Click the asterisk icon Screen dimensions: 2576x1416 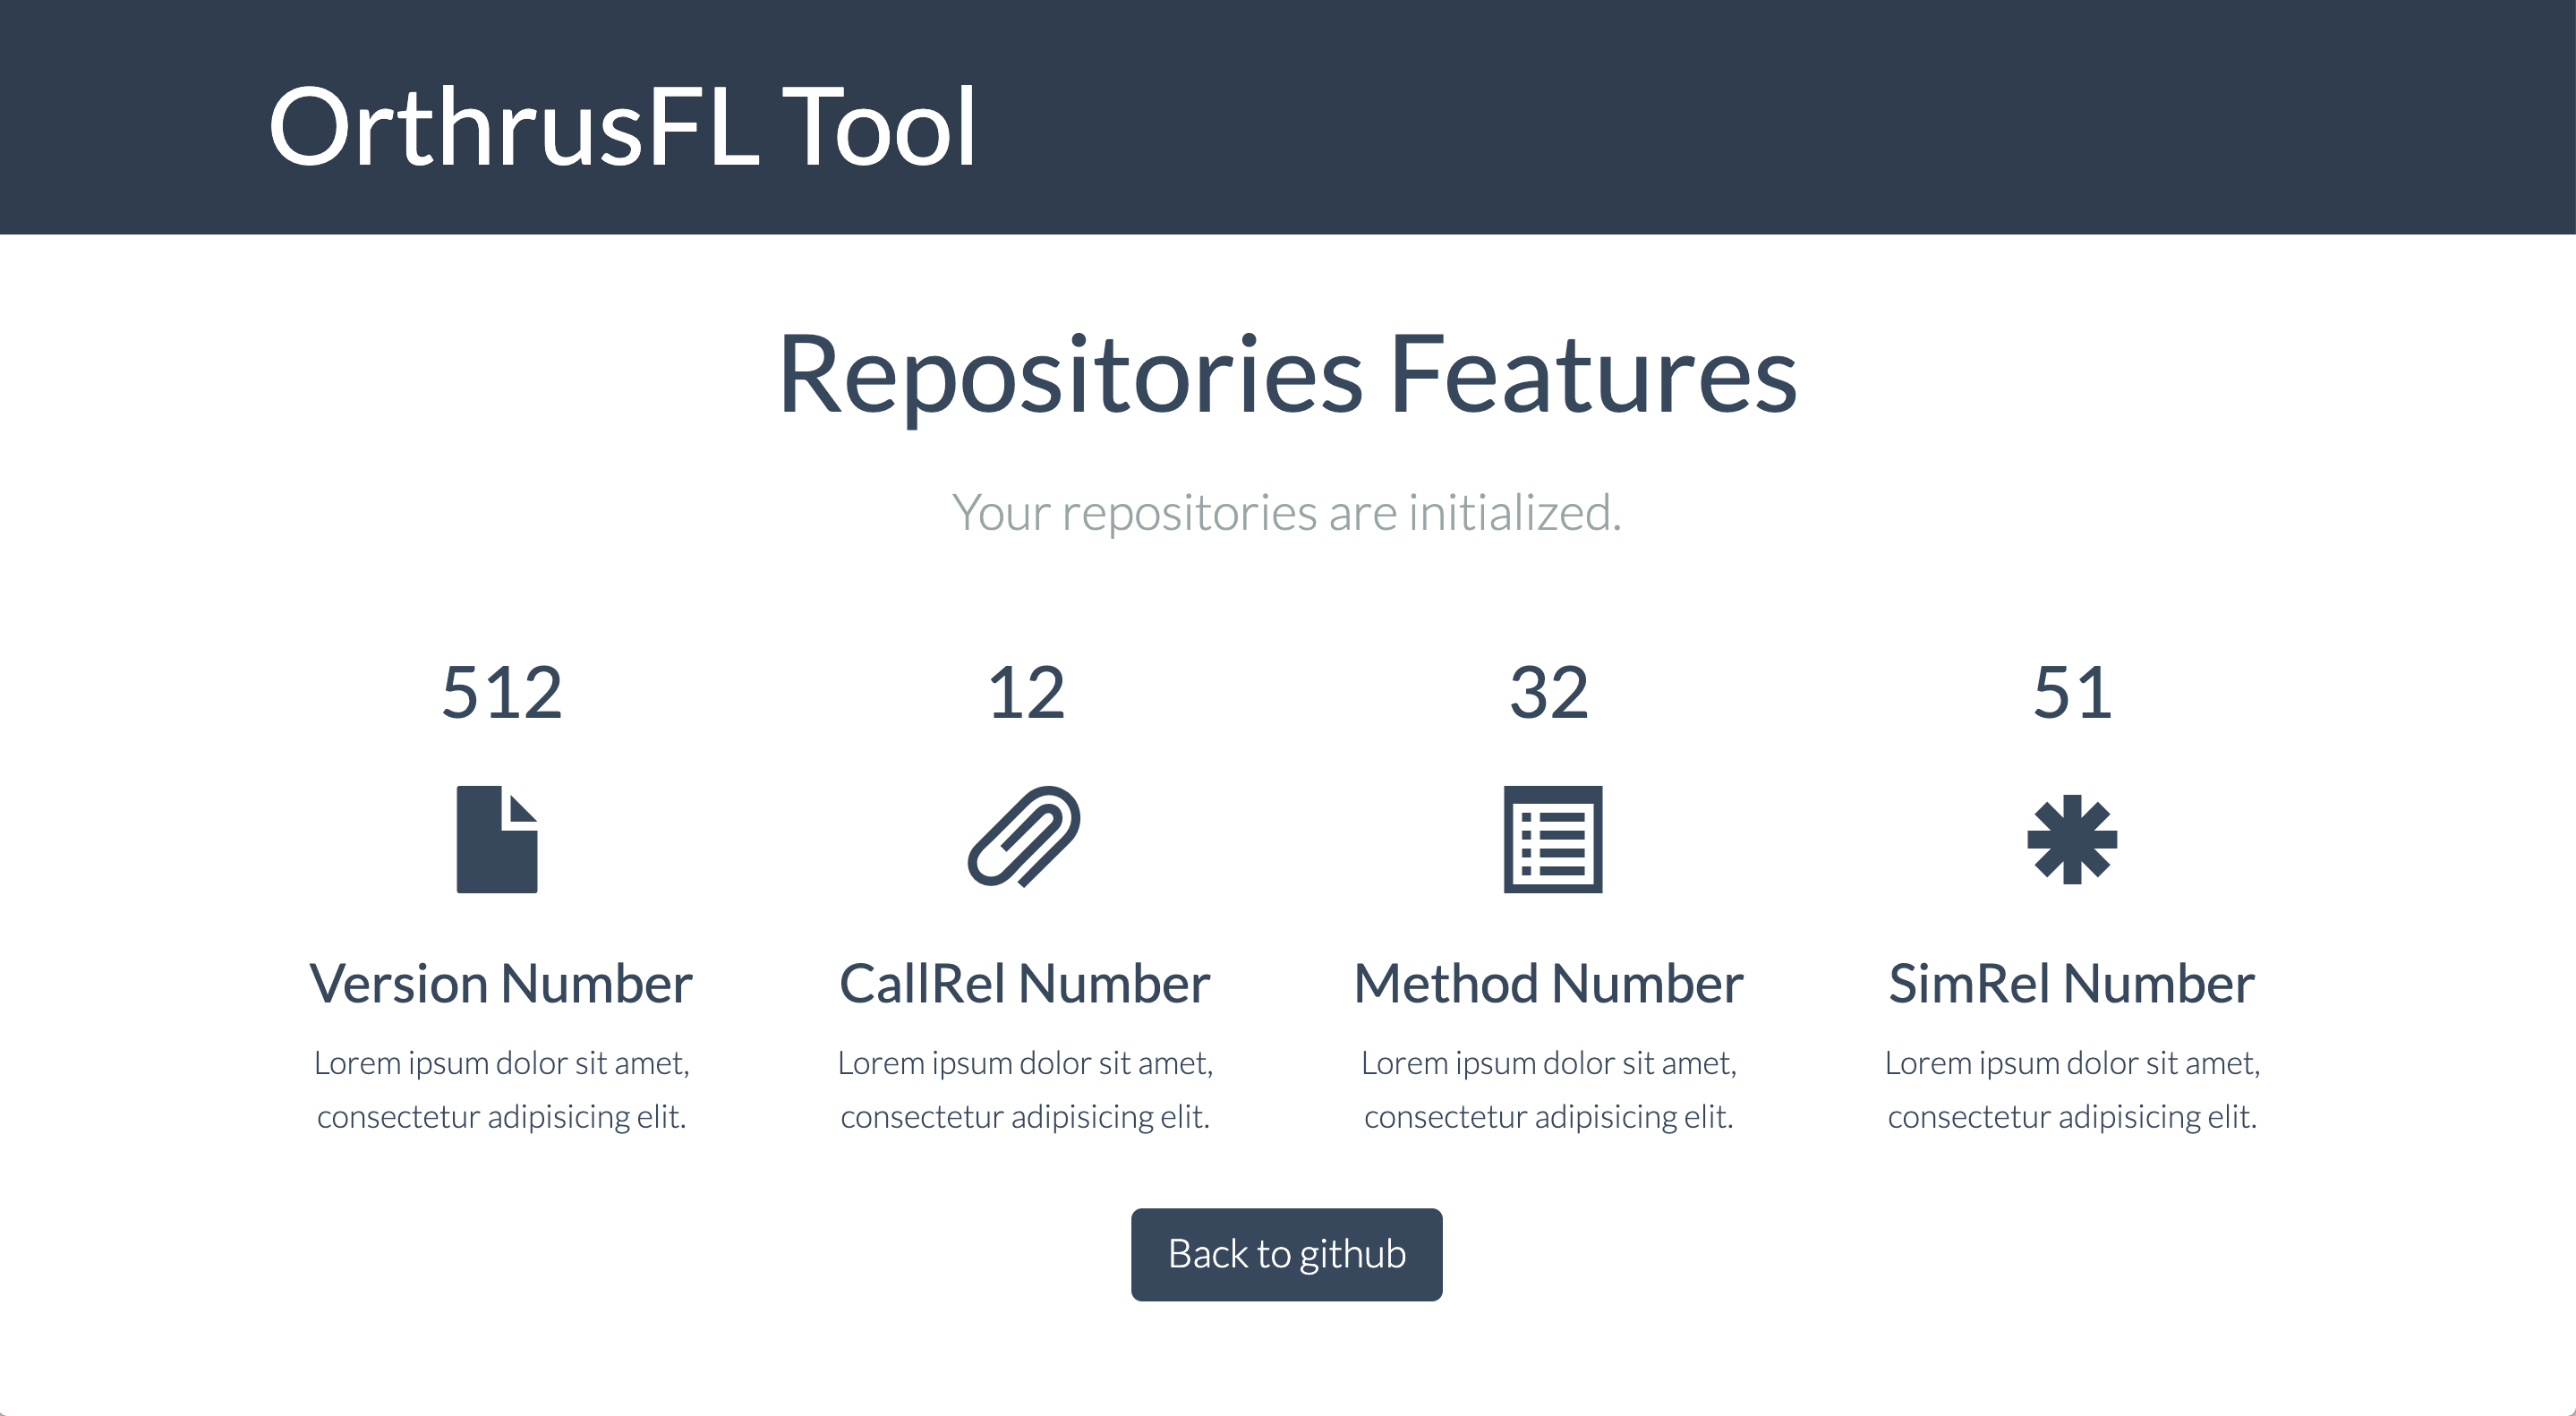pos(2071,839)
